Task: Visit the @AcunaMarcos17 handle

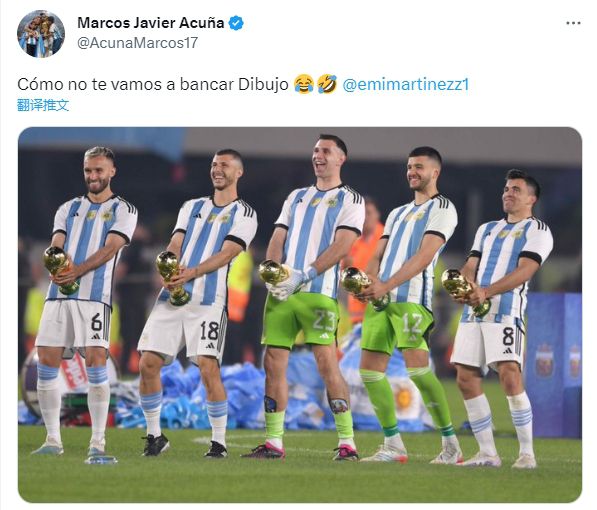Action: [137, 43]
